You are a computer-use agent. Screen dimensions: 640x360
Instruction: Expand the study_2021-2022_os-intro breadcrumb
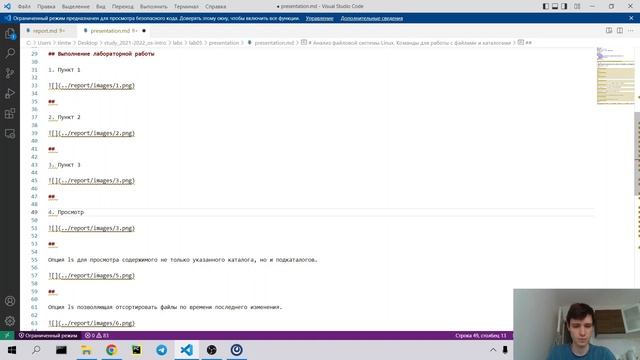click(135, 43)
